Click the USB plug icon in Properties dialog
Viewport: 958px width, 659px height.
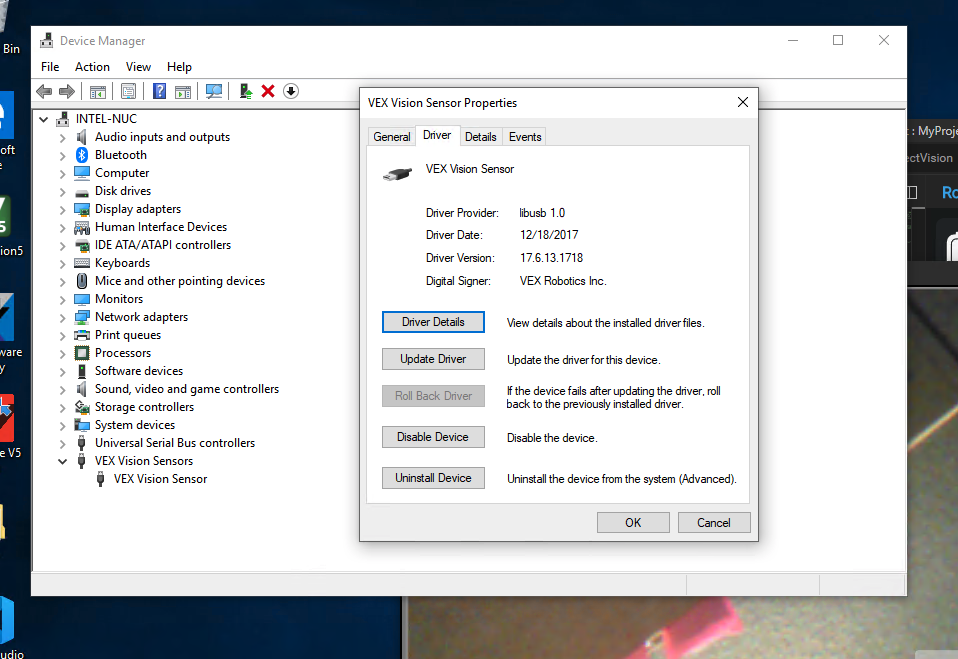tap(397, 174)
